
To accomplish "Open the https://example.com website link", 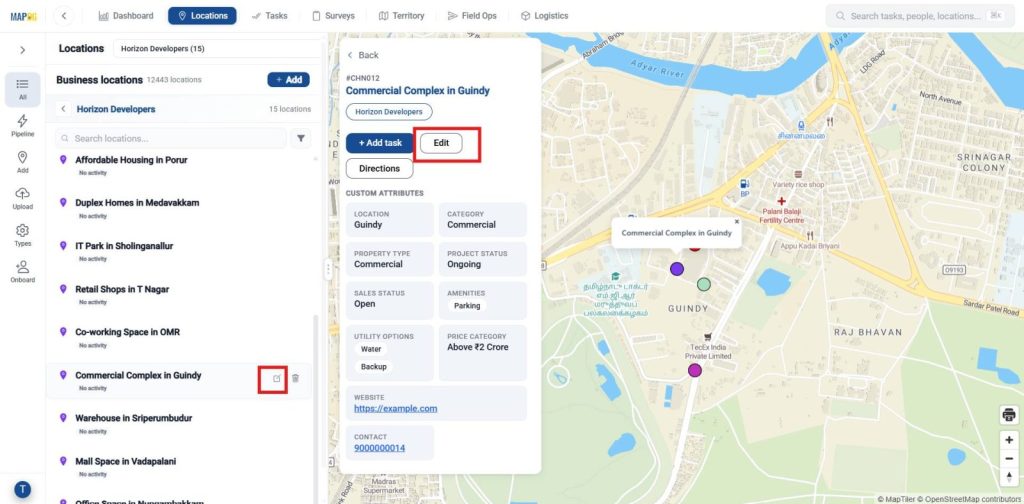I will coord(396,409).
